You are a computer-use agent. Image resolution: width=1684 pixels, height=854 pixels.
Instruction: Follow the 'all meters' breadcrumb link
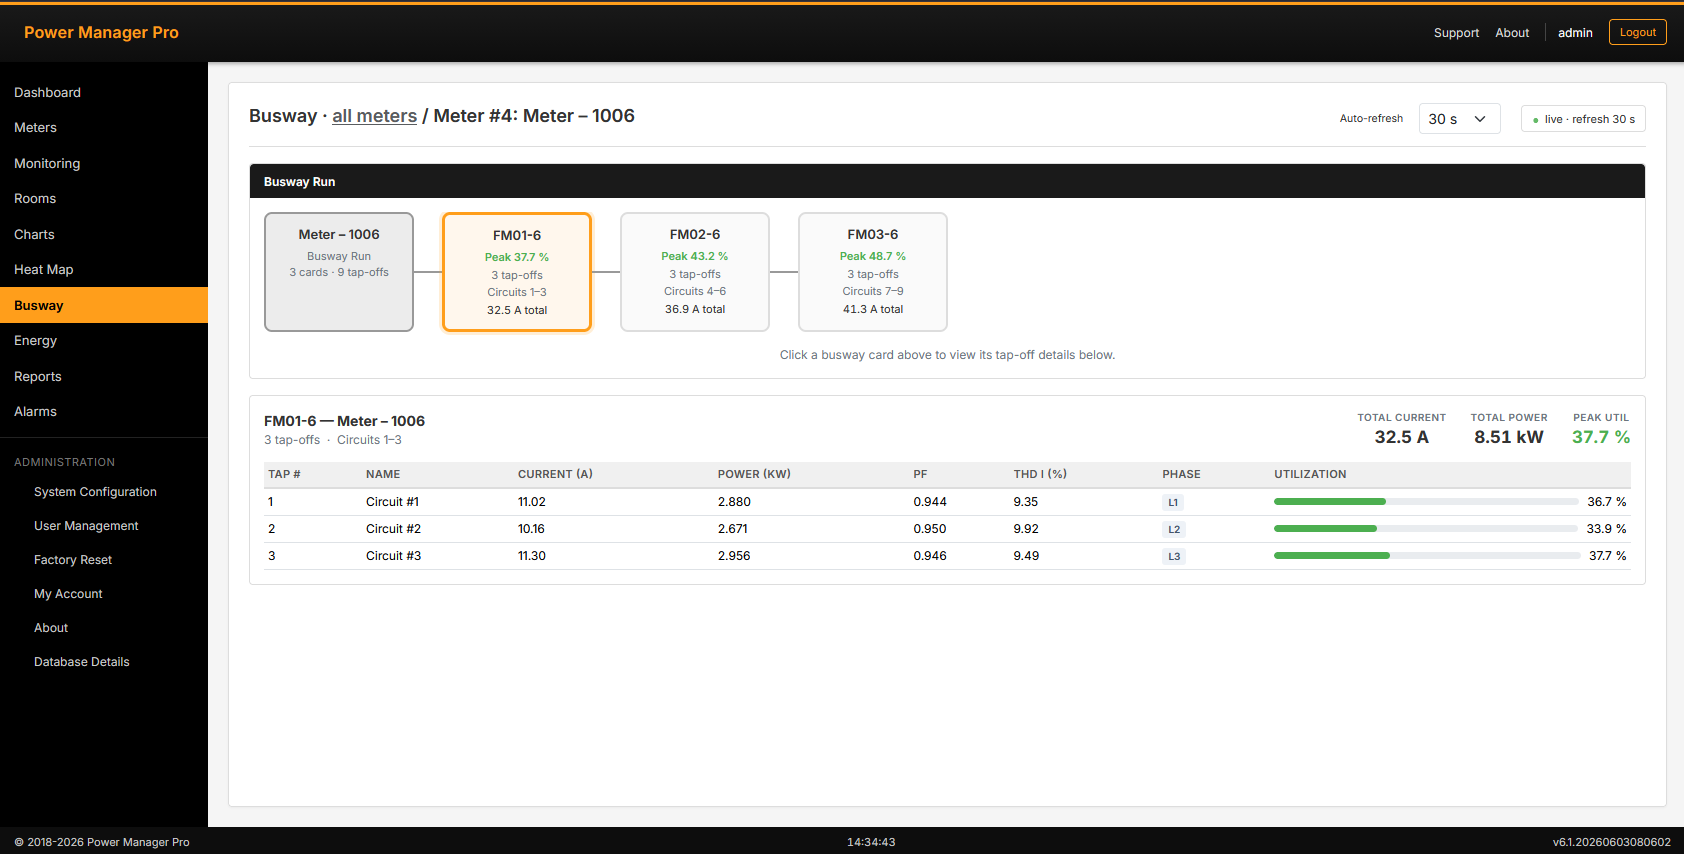click(374, 116)
